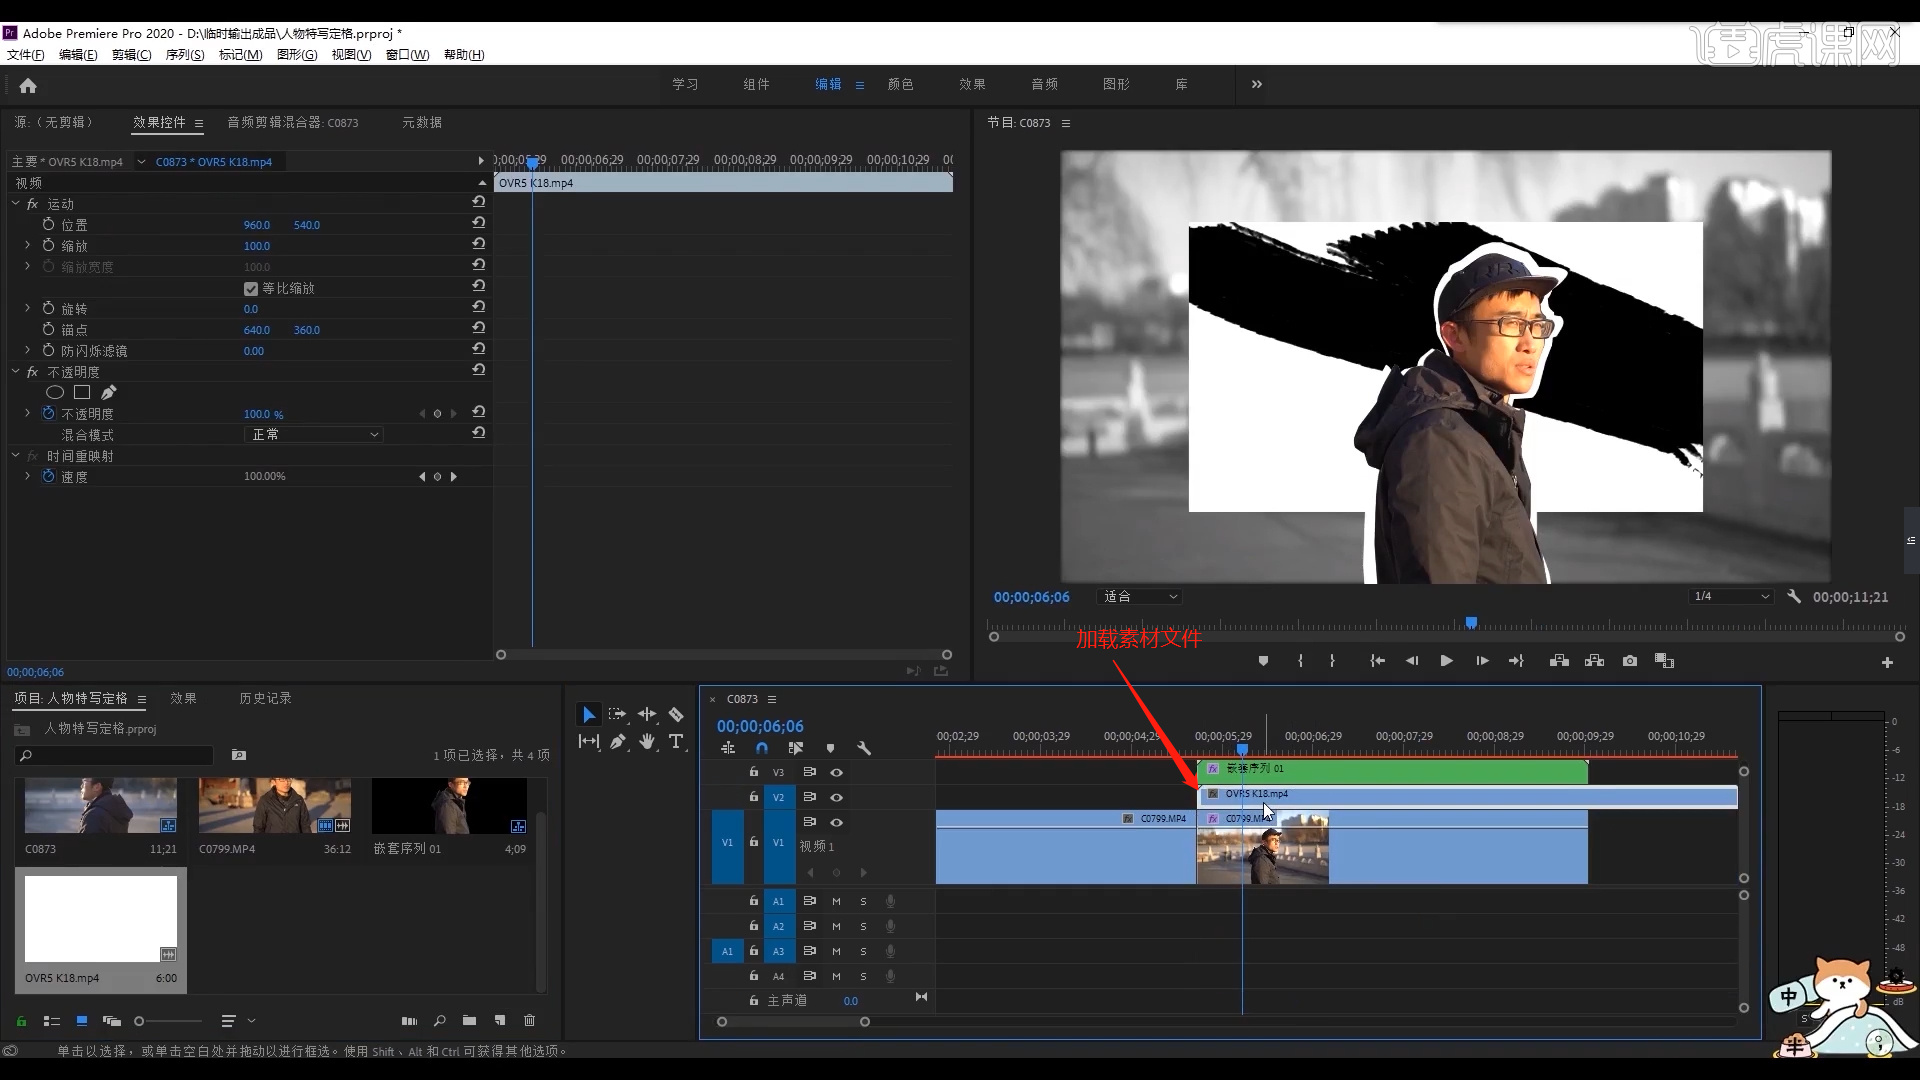Viewport: 1920px width, 1080px height.
Task: Click the Extract button
Action: (x=1594, y=661)
